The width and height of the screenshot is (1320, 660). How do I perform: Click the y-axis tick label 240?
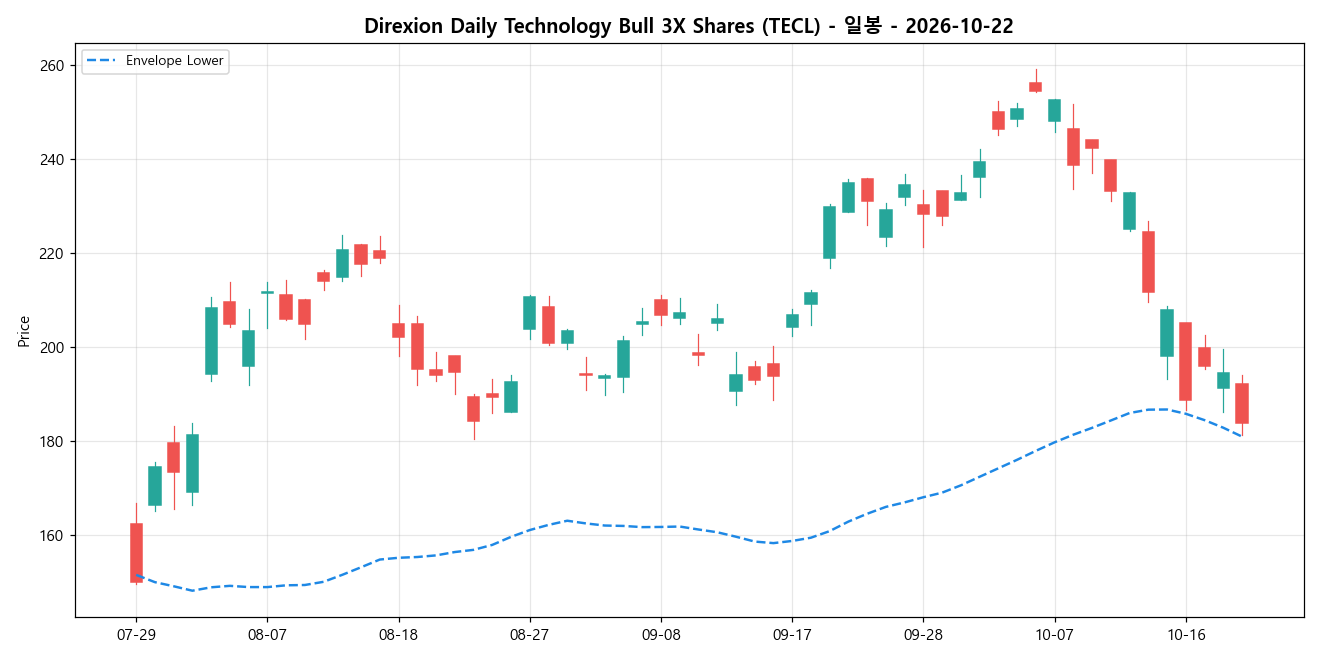pyautogui.click(x=52, y=160)
